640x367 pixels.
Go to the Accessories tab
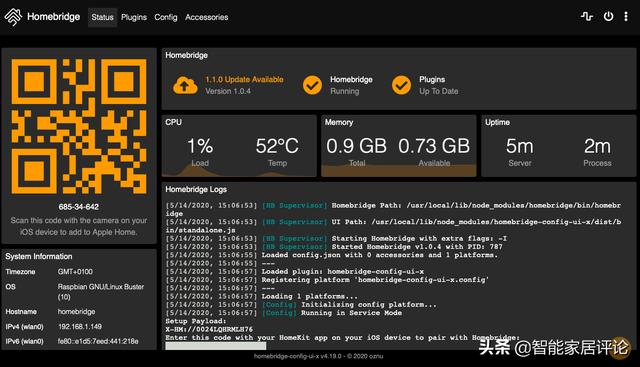coord(207,17)
